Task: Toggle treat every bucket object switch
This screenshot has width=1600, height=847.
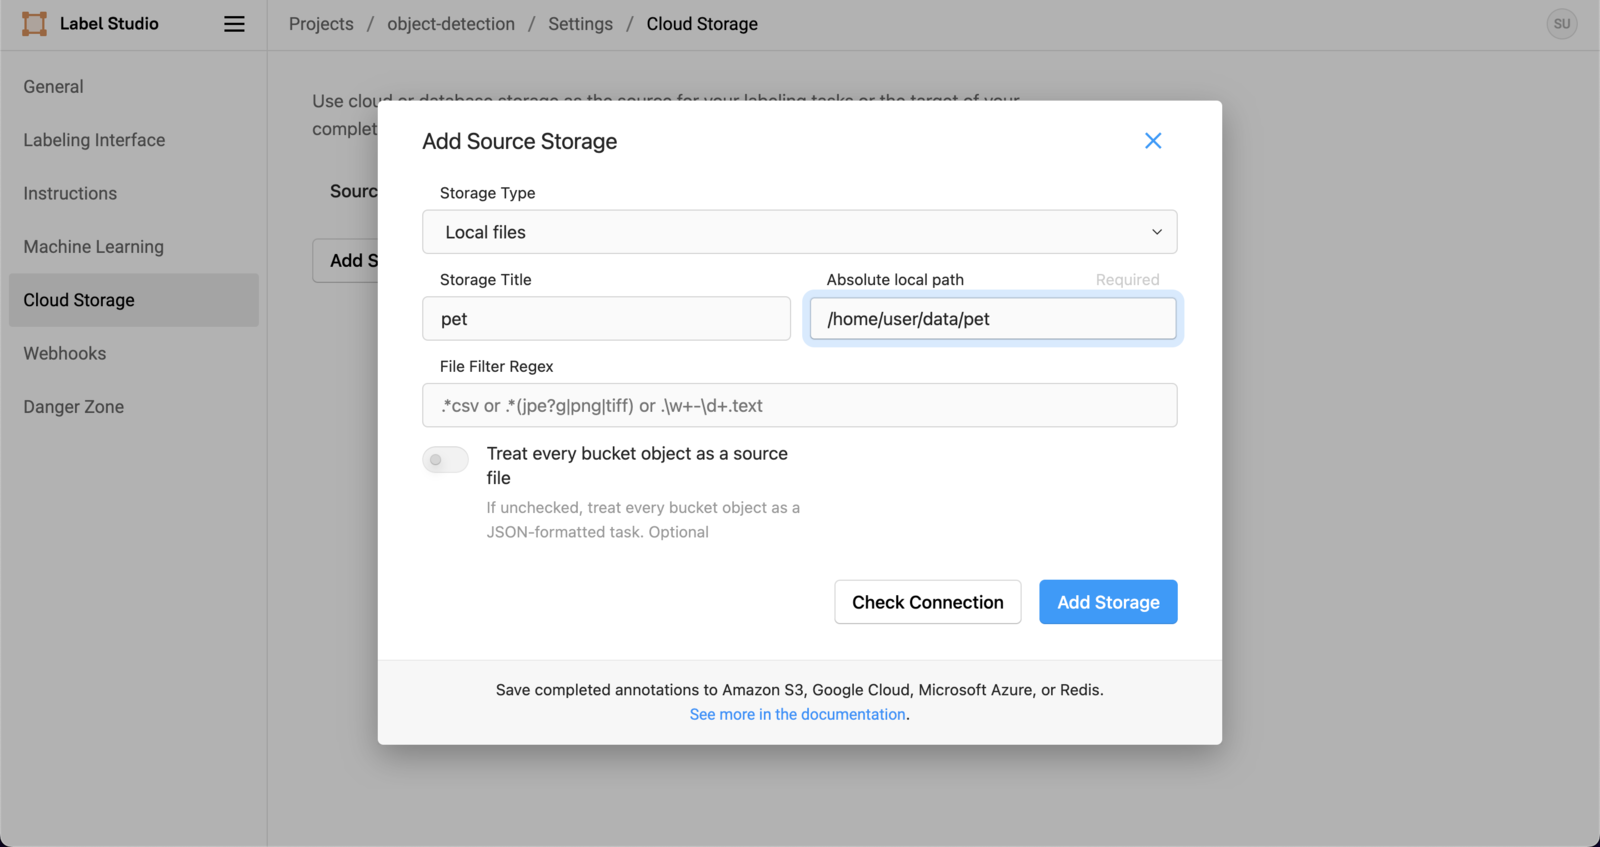Action: click(x=445, y=460)
